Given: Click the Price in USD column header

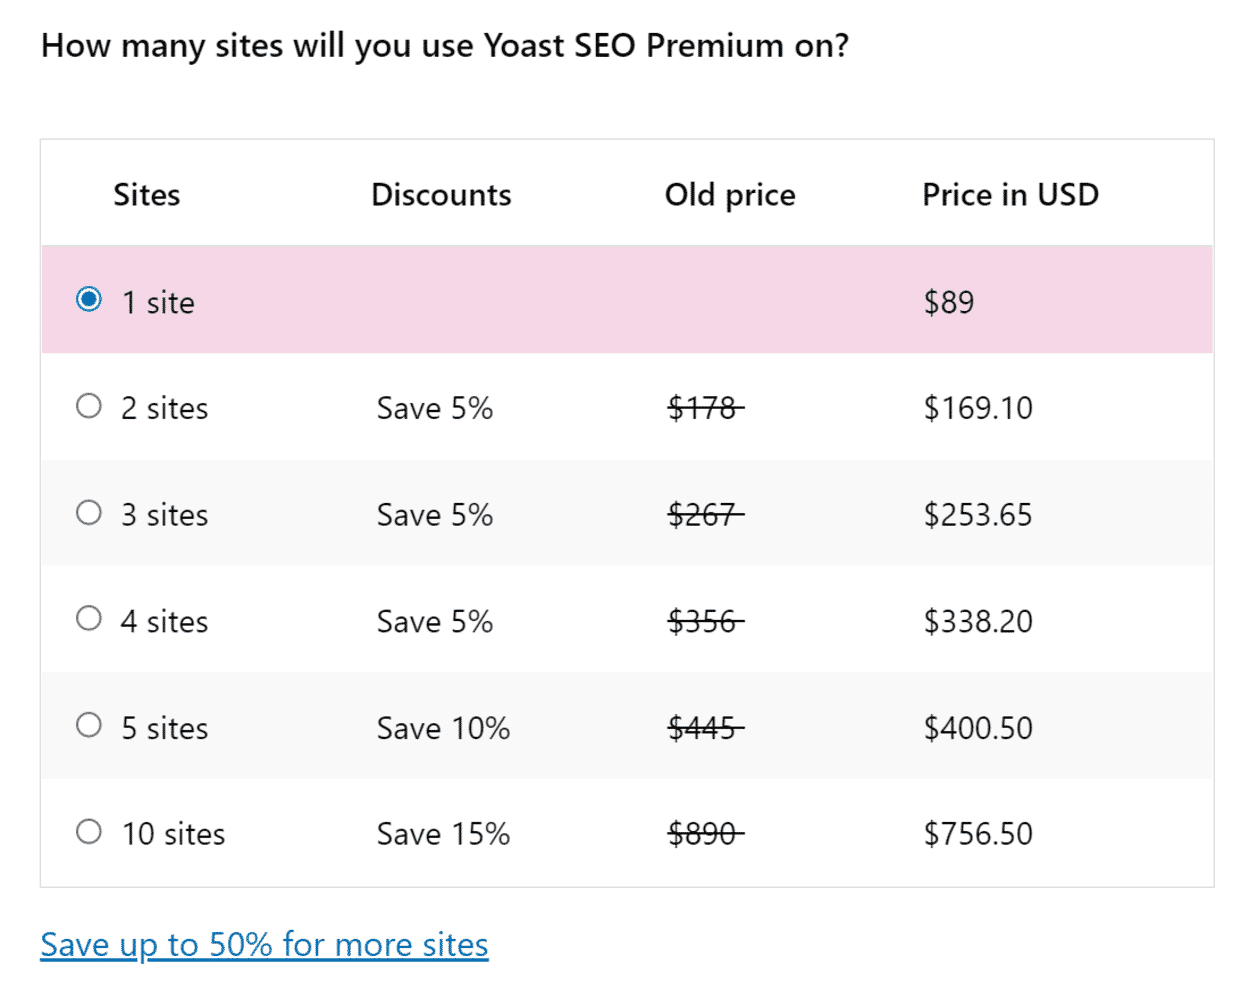Looking at the screenshot, I should click(1010, 195).
